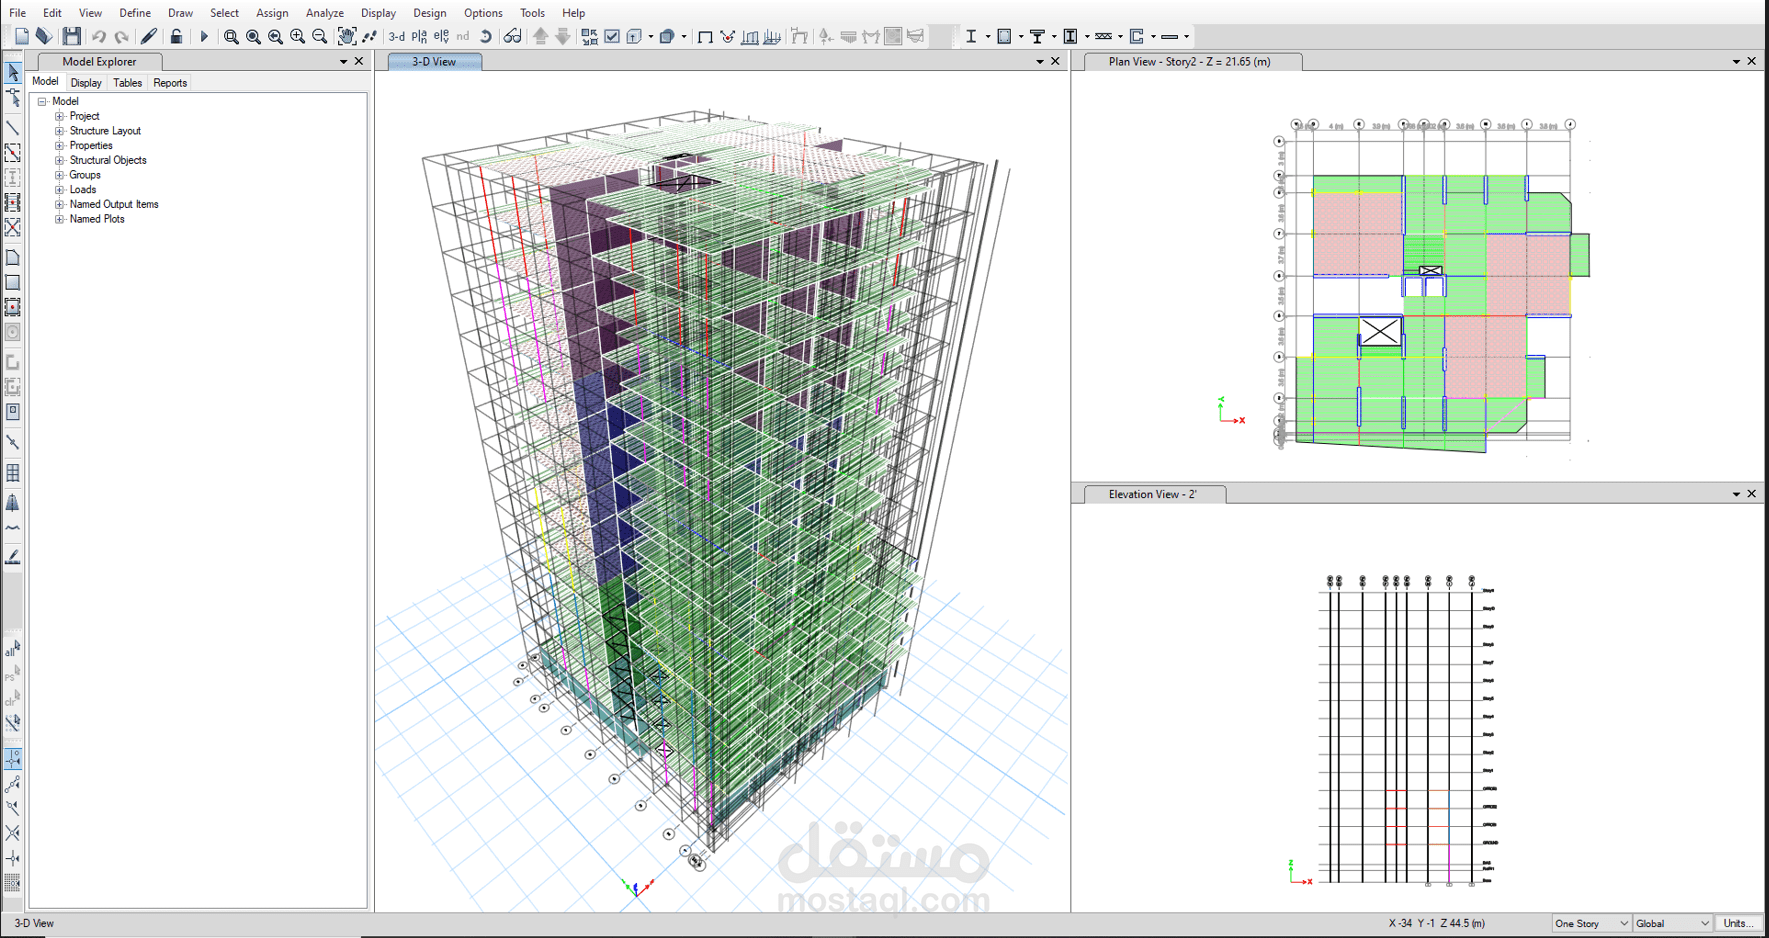Open Set Display Options checkmark icon
The image size is (1769, 938).
(x=612, y=37)
